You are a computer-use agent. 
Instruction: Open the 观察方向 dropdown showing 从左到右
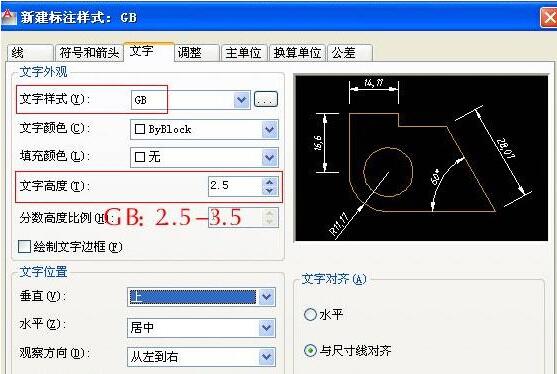pos(201,357)
